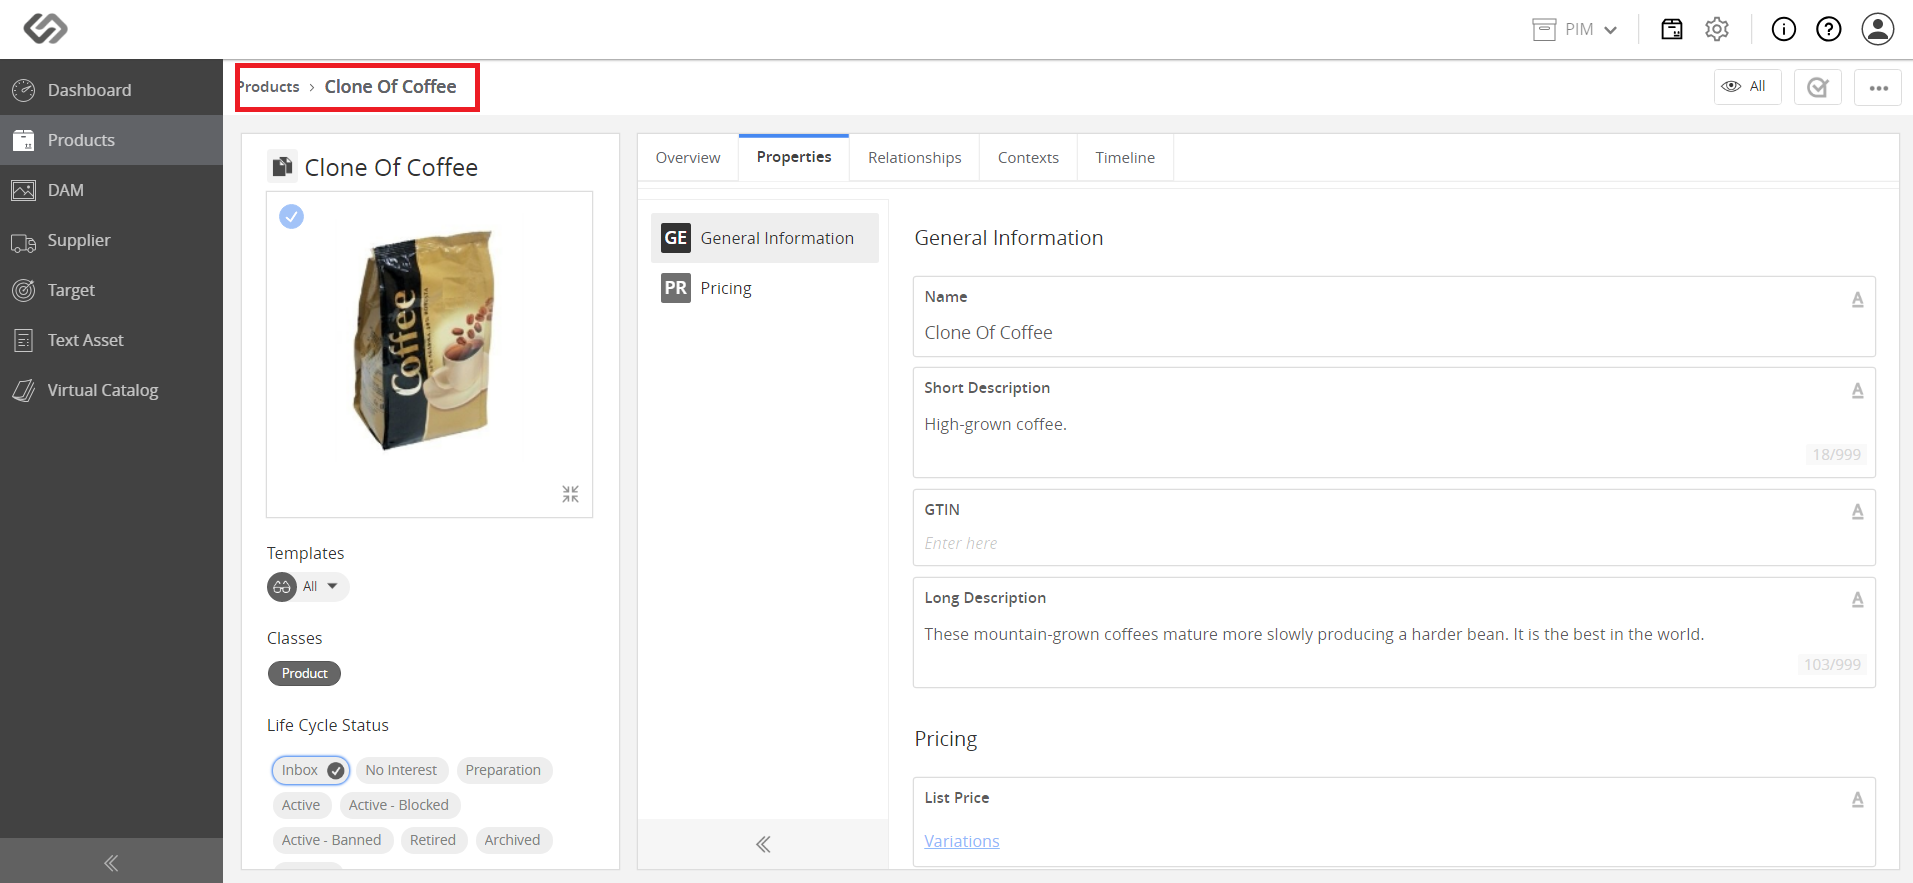Select the Properties tab
The height and width of the screenshot is (883, 1913).
click(x=794, y=158)
